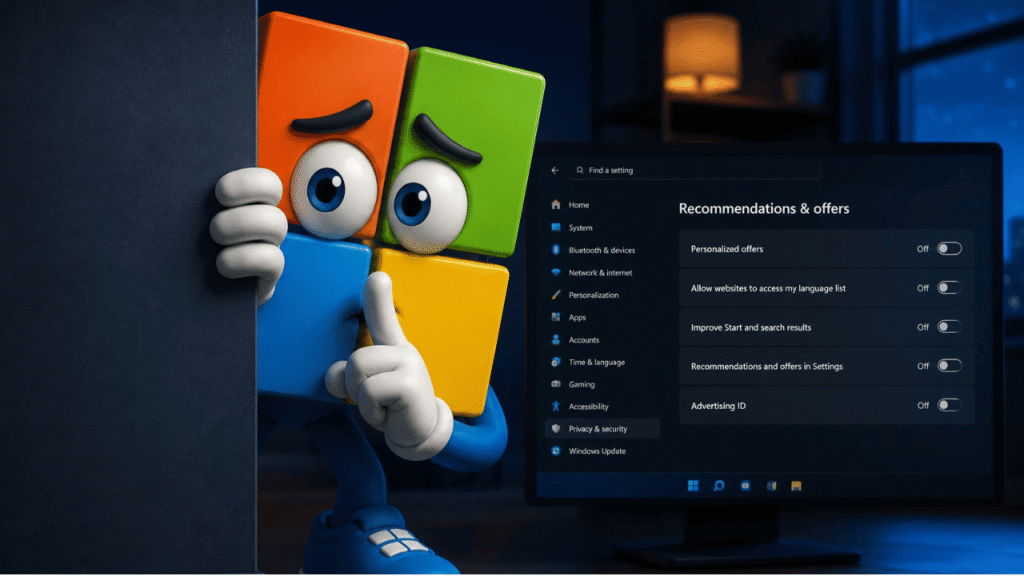The image size is (1024, 576).
Task: Click "Recommendations & offers" heading
Action: (763, 208)
